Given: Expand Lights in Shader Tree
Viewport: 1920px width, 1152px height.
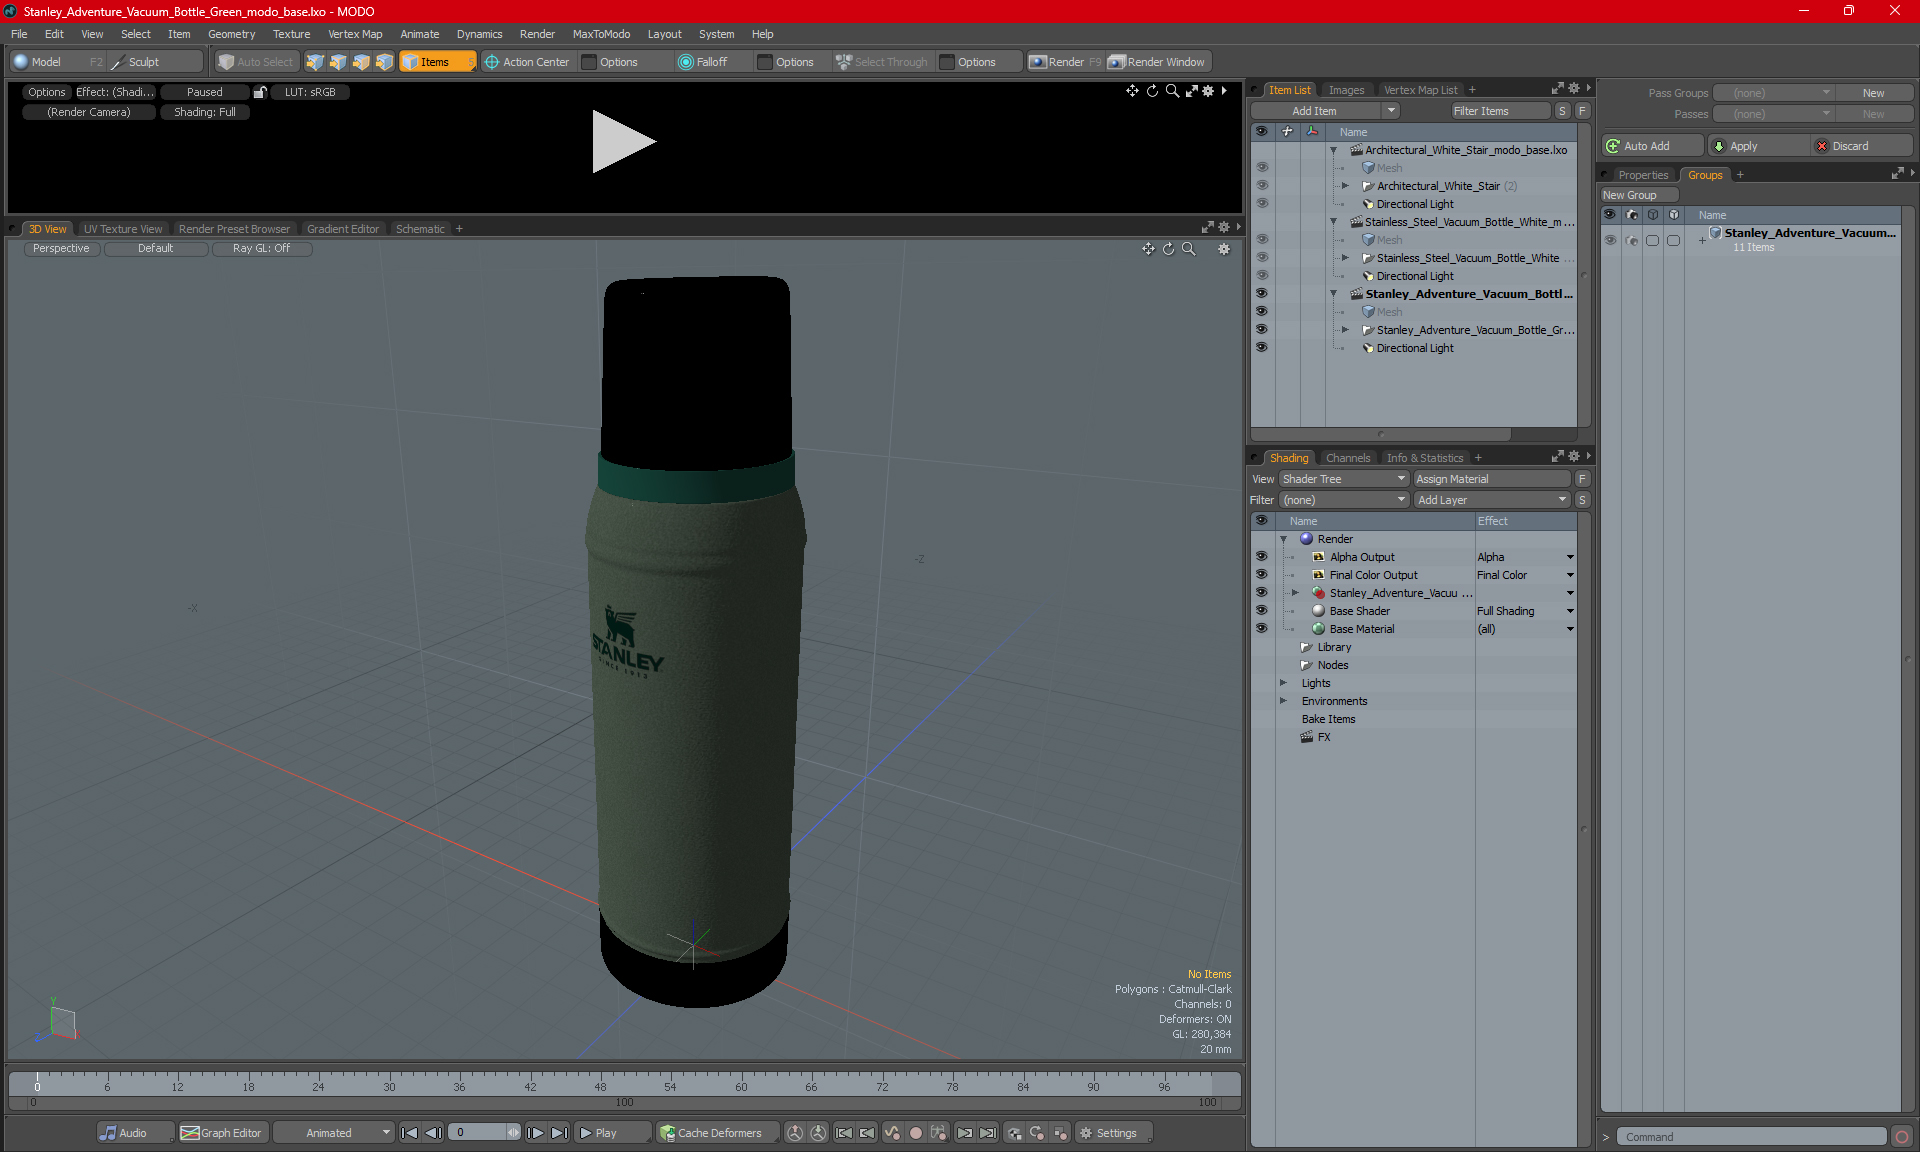Looking at the screenshot, I should click(1283, 683).
